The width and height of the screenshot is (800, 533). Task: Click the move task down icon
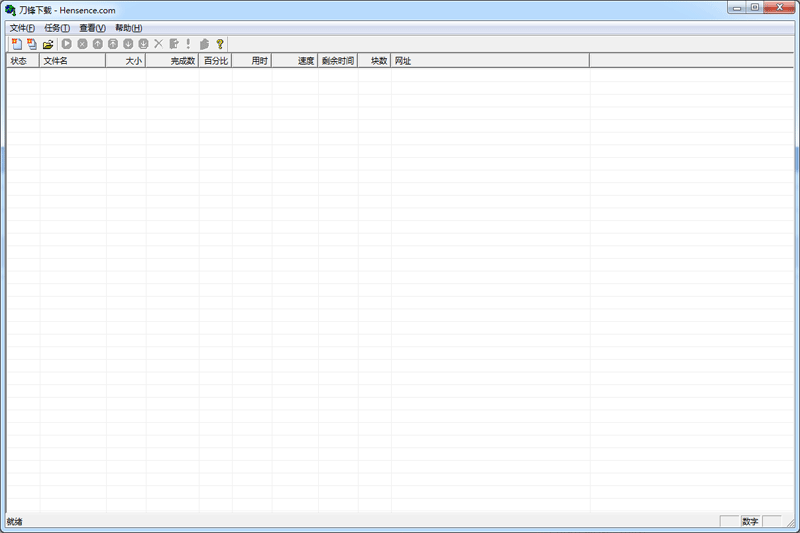tap(128, 44)
